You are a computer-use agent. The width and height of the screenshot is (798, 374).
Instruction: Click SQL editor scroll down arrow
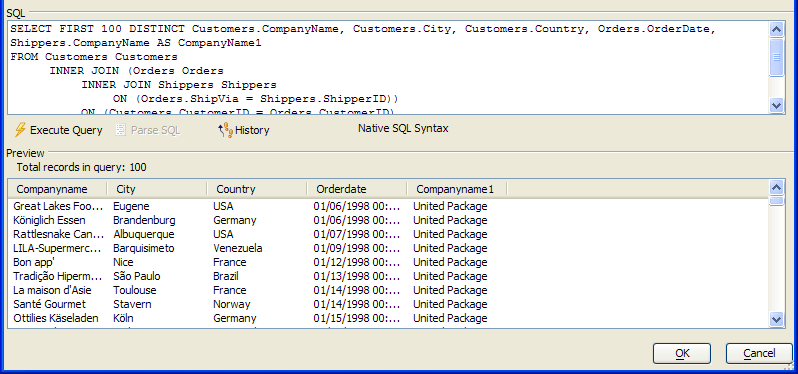pos(776,105)
